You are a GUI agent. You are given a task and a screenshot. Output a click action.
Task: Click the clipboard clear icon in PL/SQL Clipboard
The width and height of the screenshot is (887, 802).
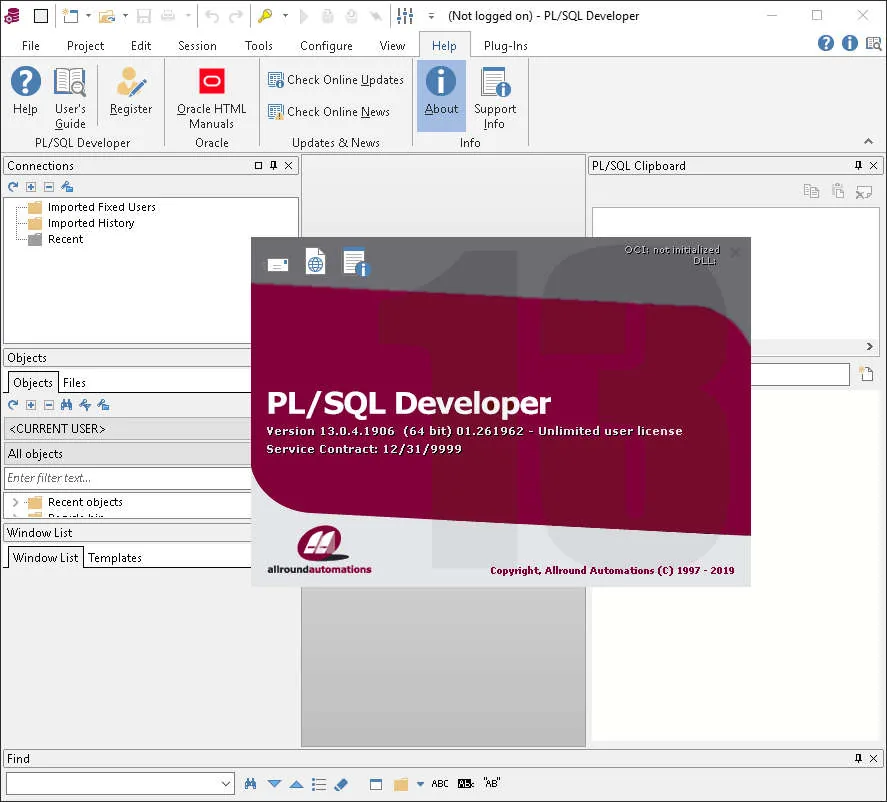[x=864, y=192]
